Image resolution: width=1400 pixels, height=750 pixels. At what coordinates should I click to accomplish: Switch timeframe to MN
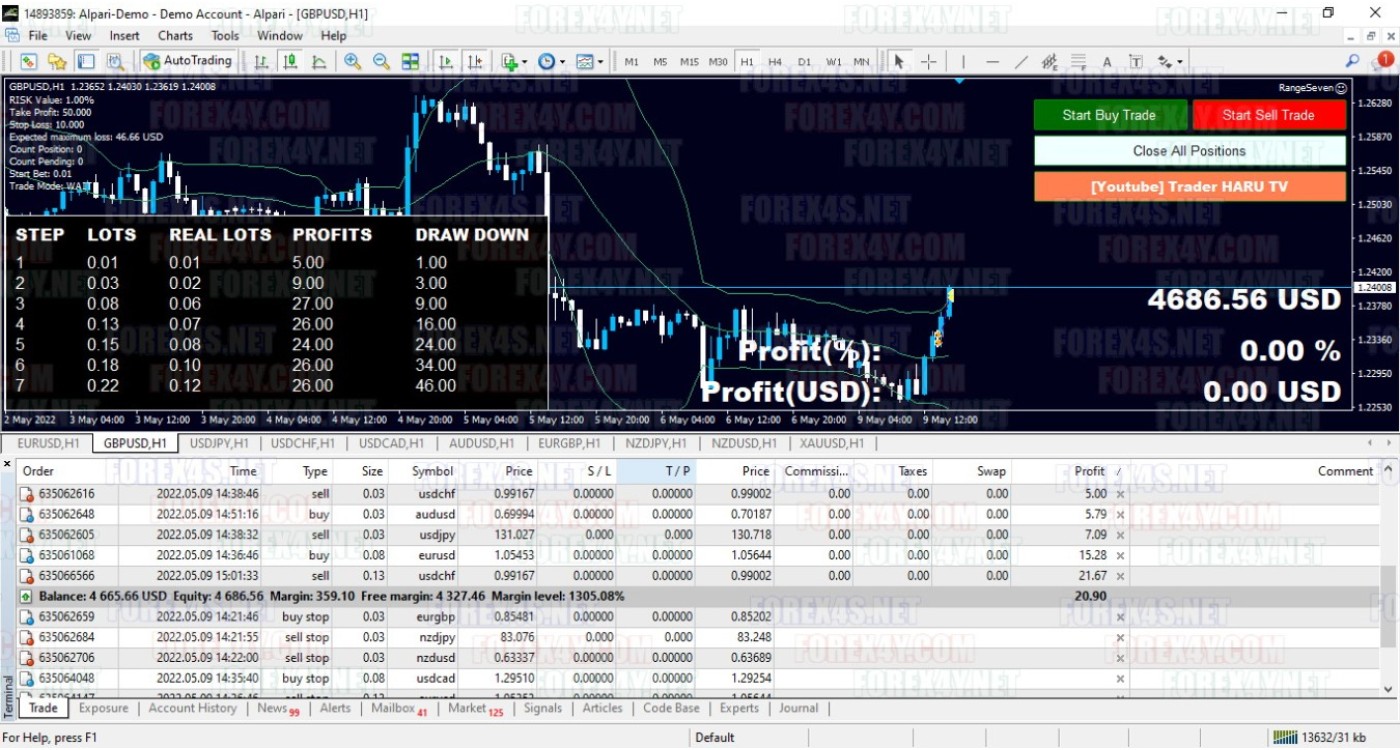pos(862,62)
